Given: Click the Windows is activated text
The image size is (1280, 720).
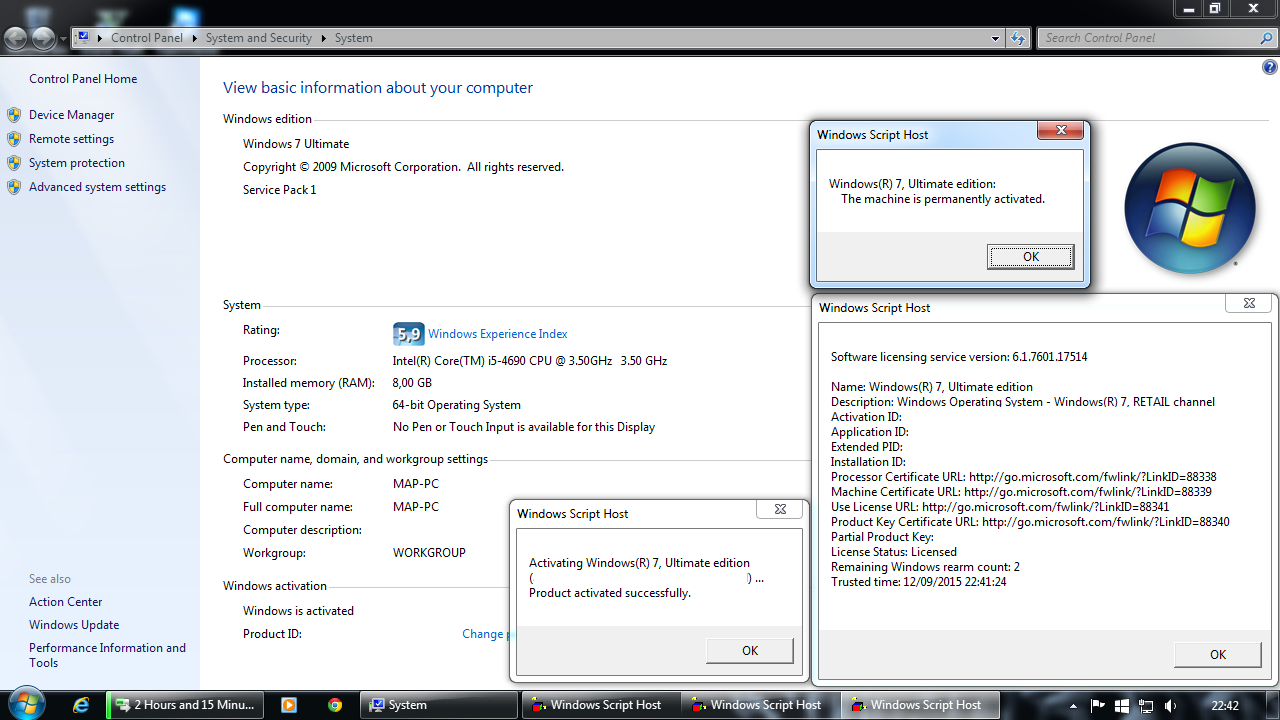Looking at the screenshot, I should click(298, 611).
